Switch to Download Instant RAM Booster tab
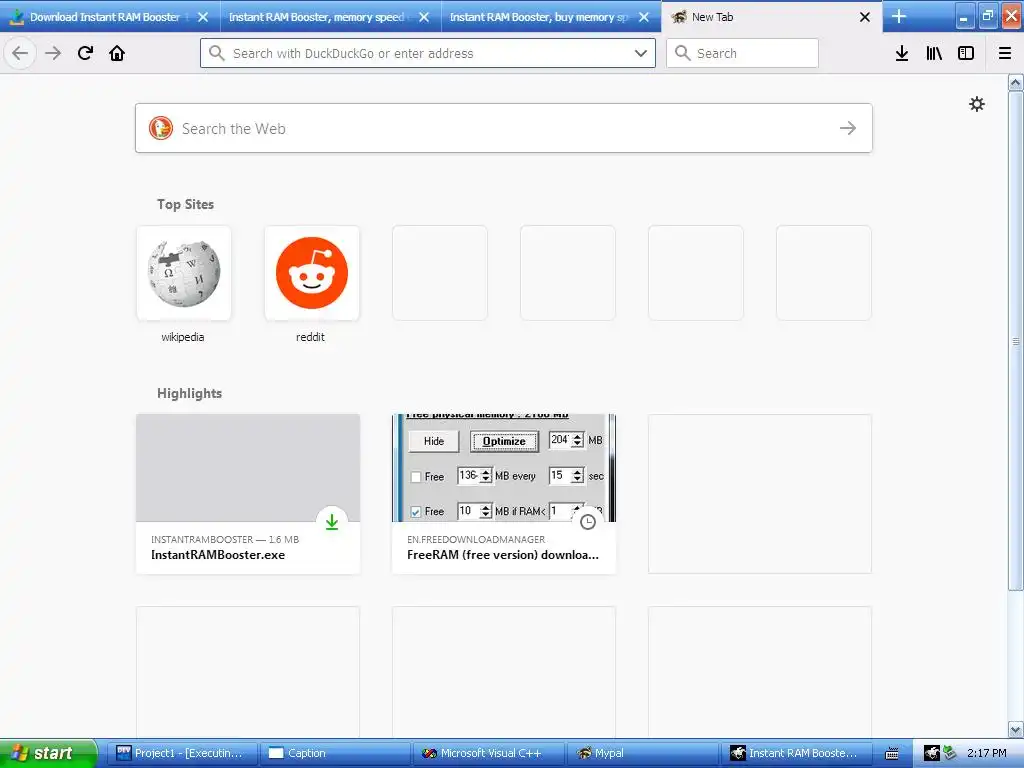This screenshot has height=768, width=1024. tap(110, 16)
